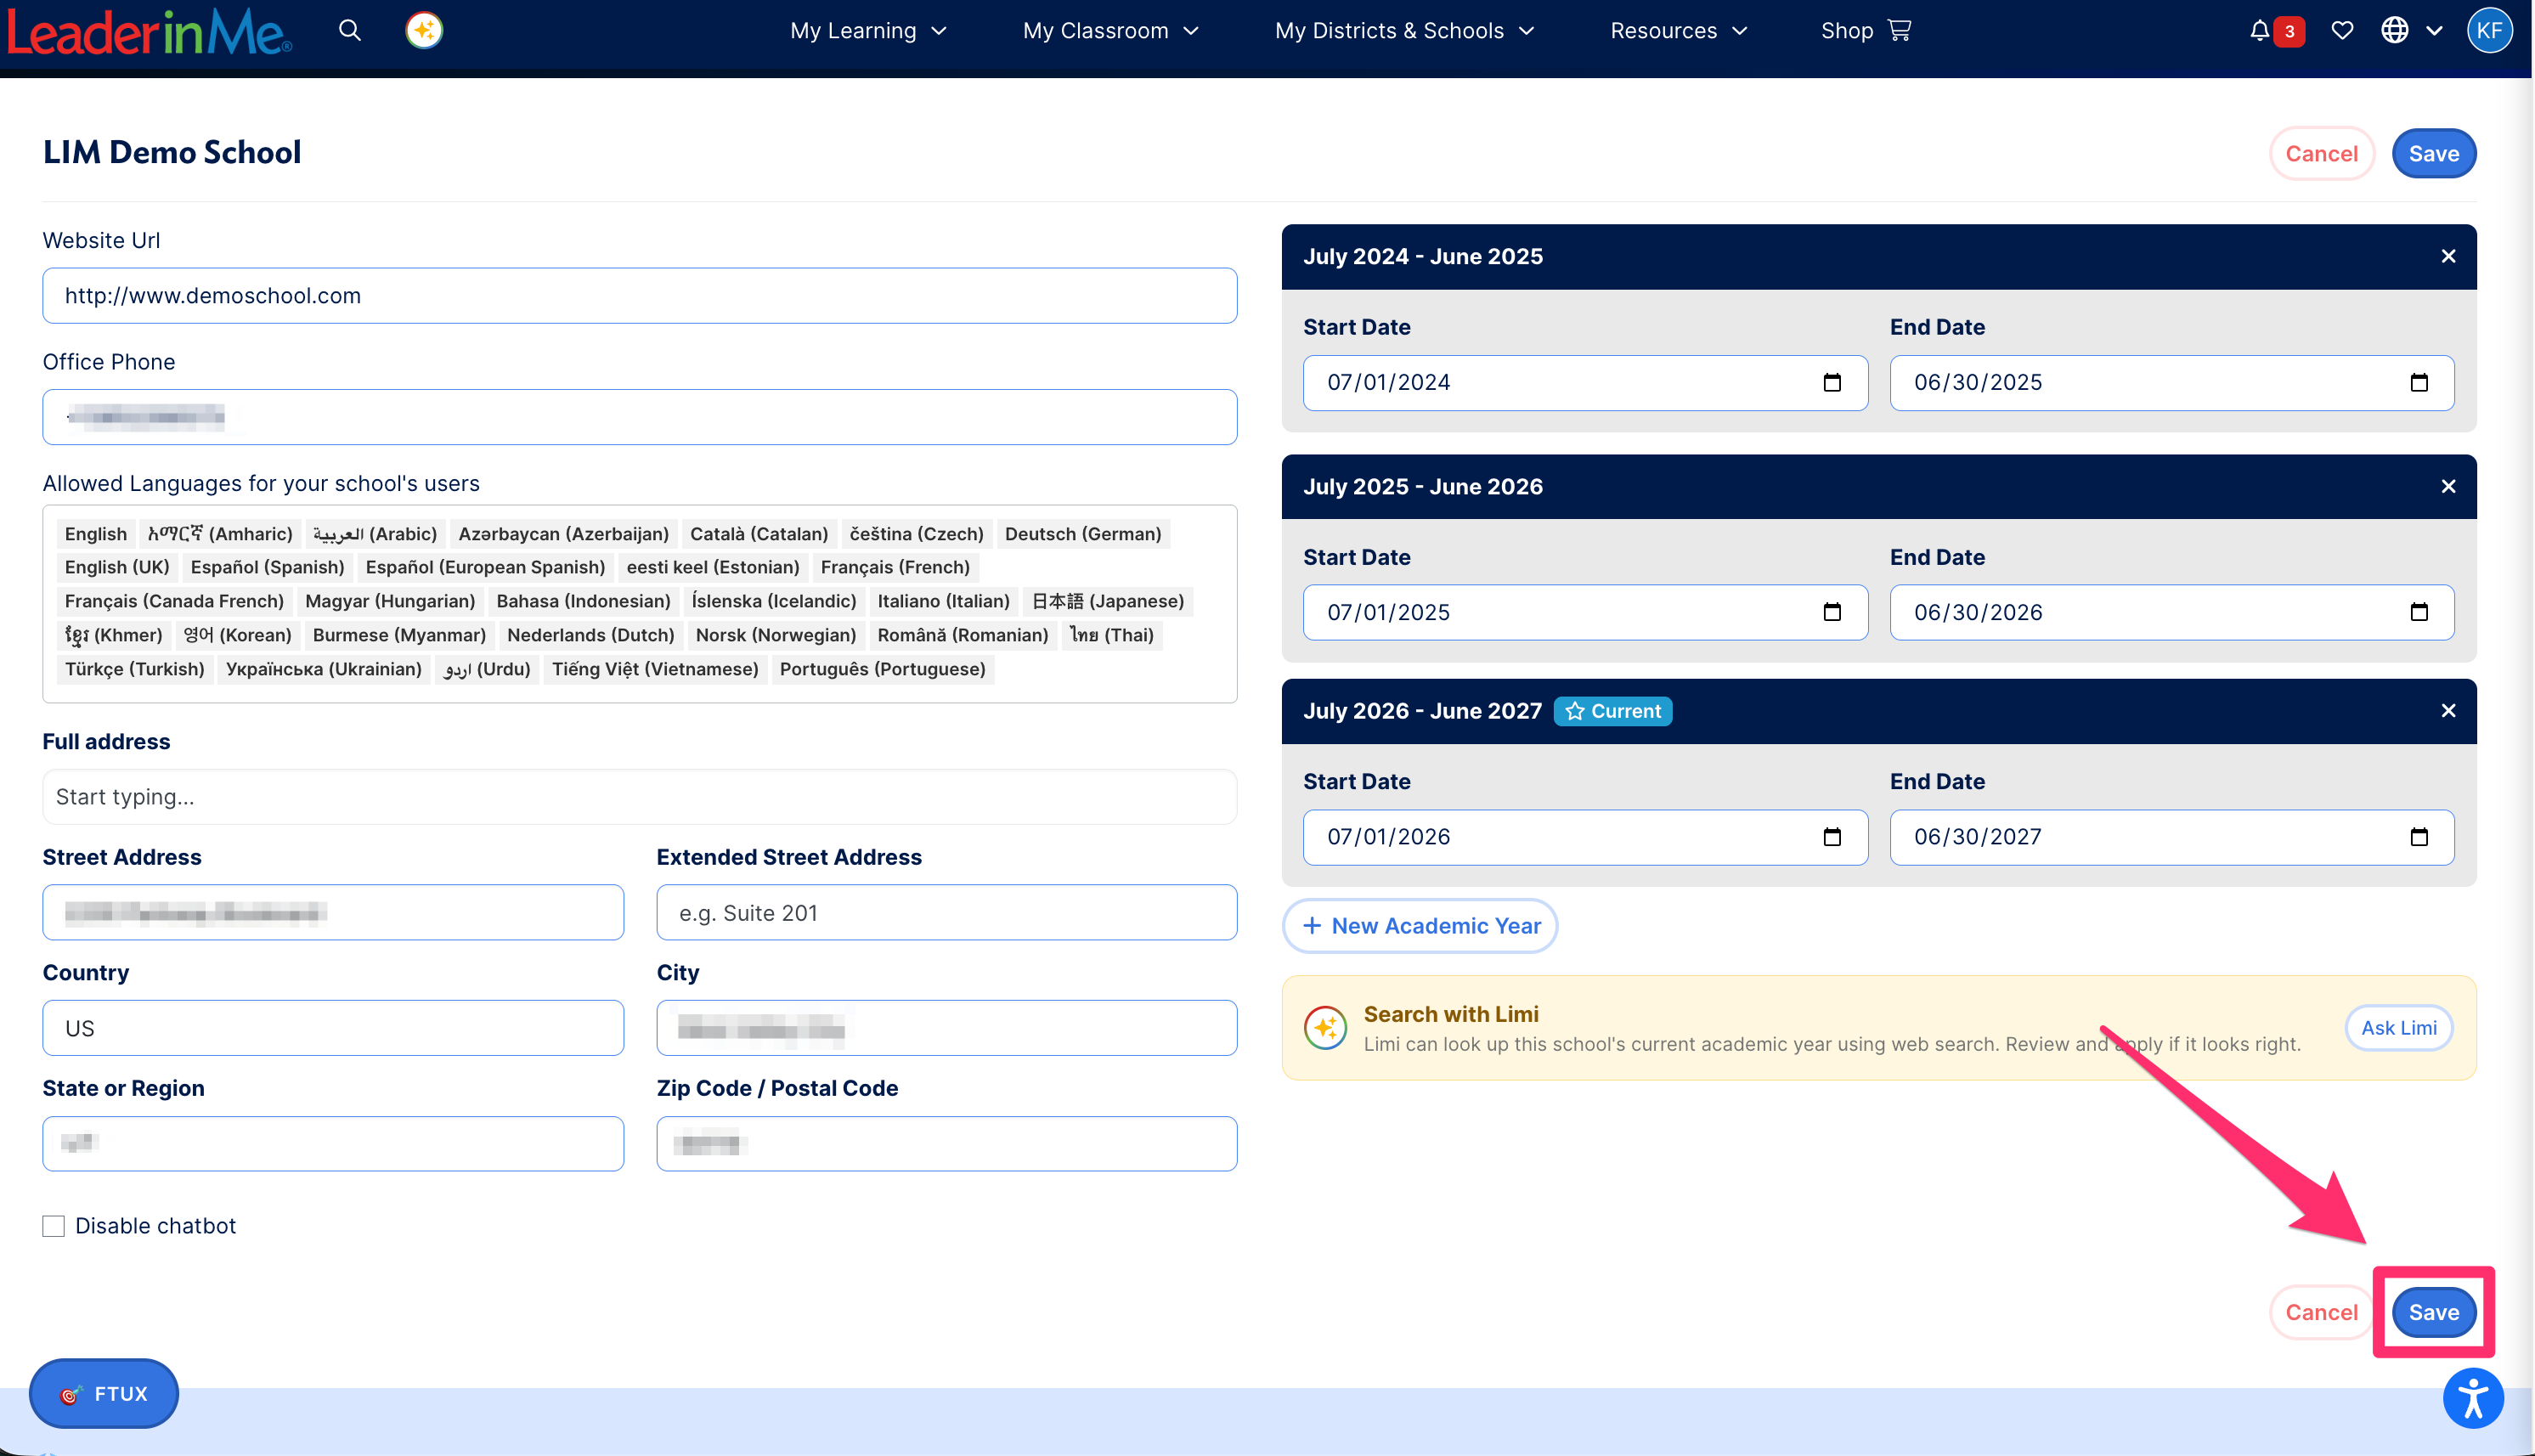
Task: Open the Limi sparkle assistant icon in header
Action: 424,30
